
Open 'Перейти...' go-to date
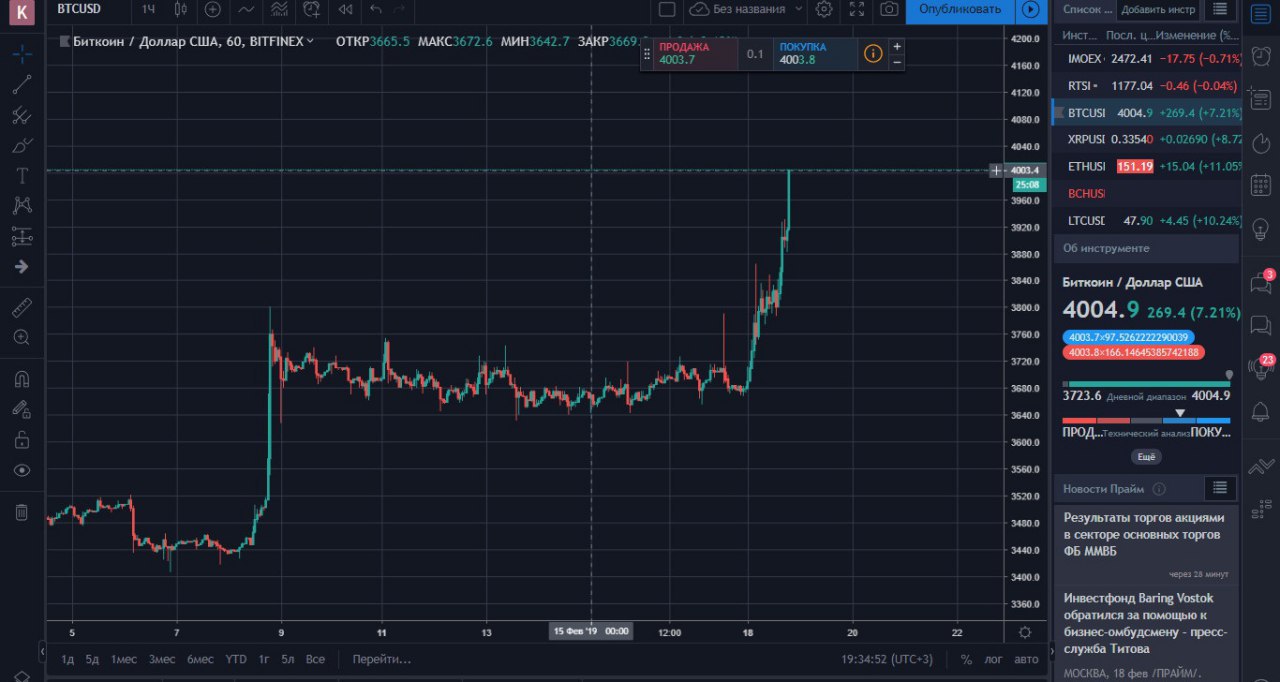(382, 659)
